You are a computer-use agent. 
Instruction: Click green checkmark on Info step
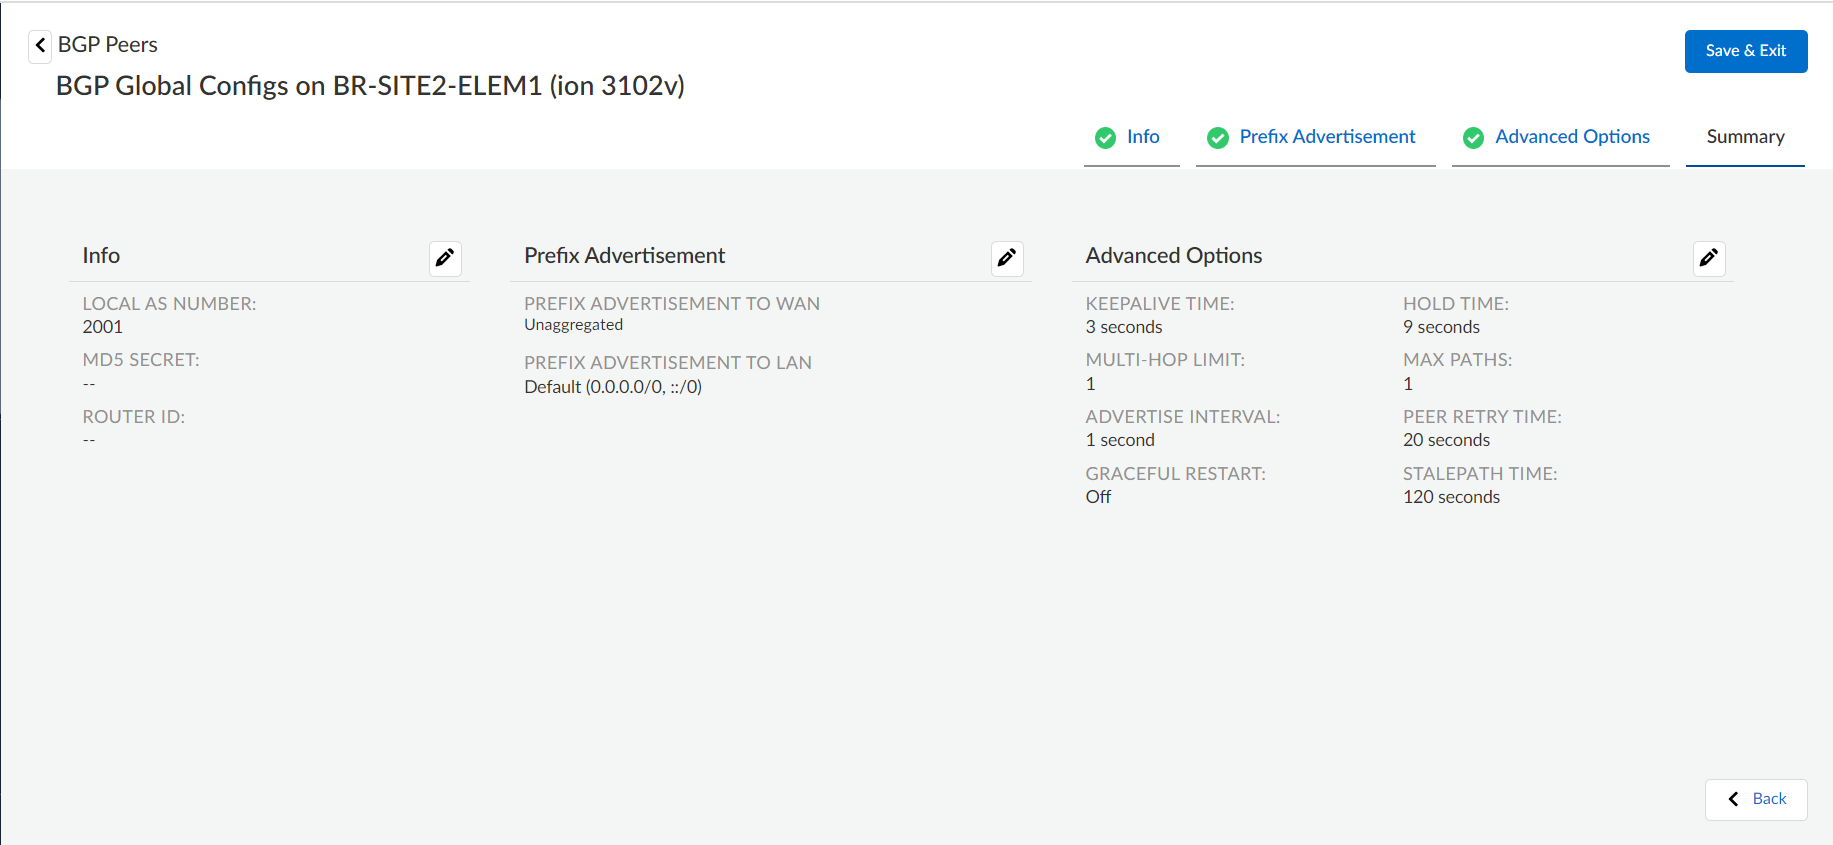[x=1105, y=138]
